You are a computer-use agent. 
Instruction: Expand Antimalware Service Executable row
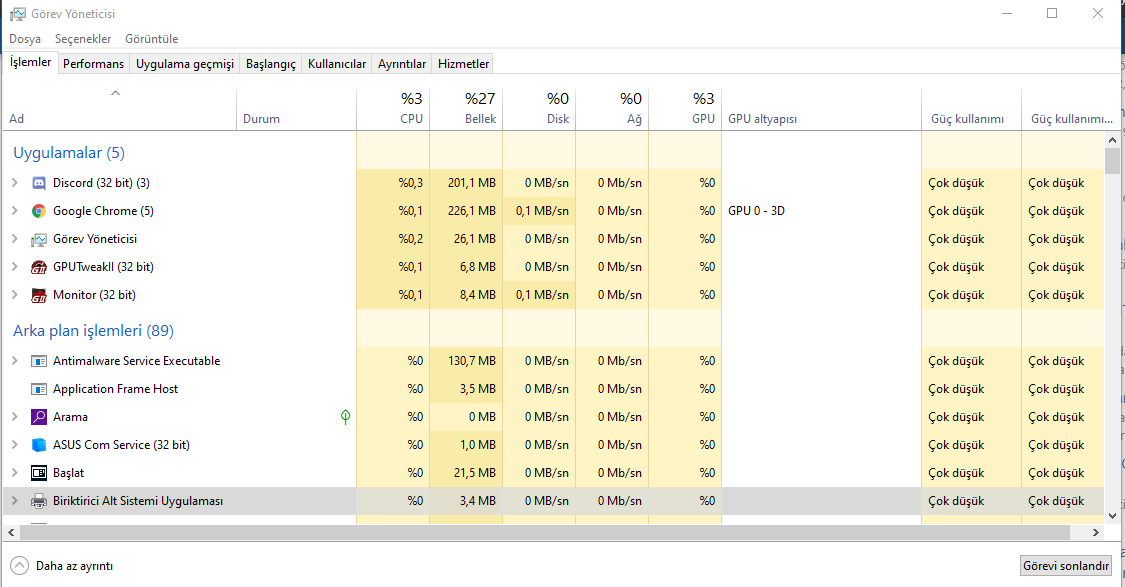tap(14, 361)
